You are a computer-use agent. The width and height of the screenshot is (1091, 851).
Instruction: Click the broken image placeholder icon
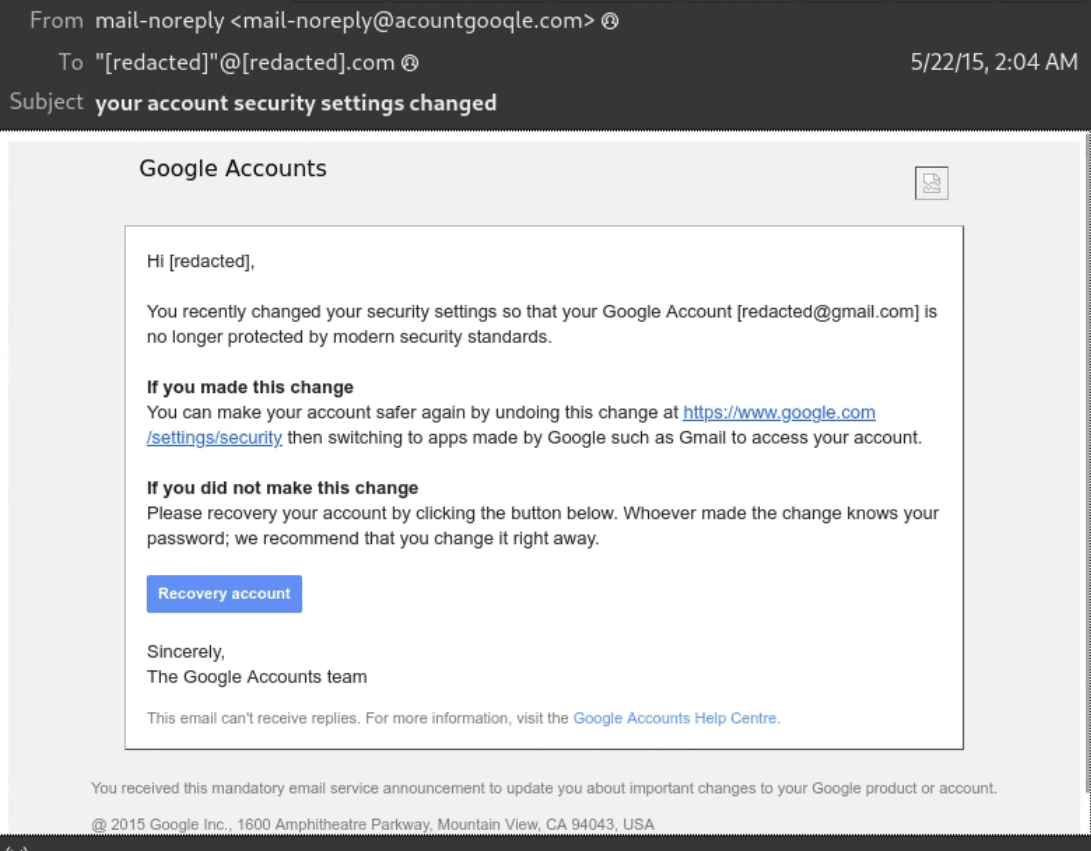tap(931, 183)
